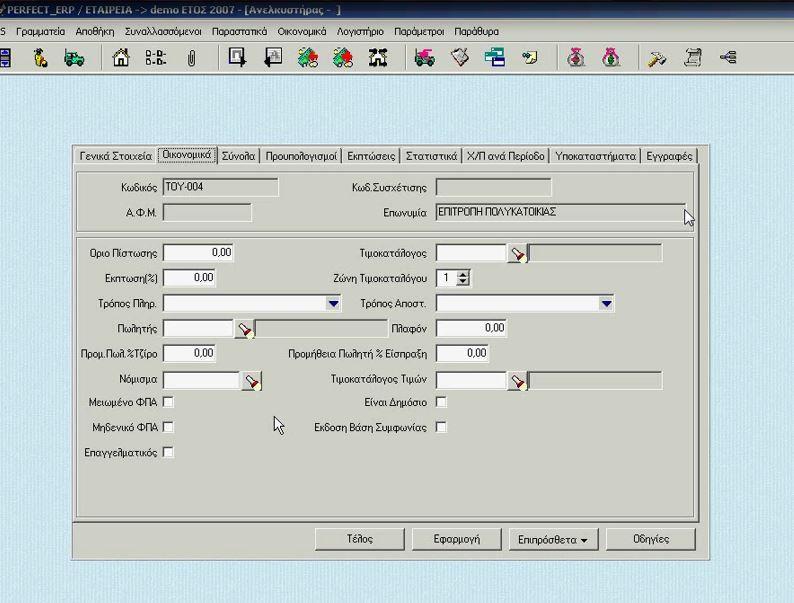Viewport: 794px width, 603px height.
Task: Open the Γραμματεία menu
Action: [x=41, y=31]
